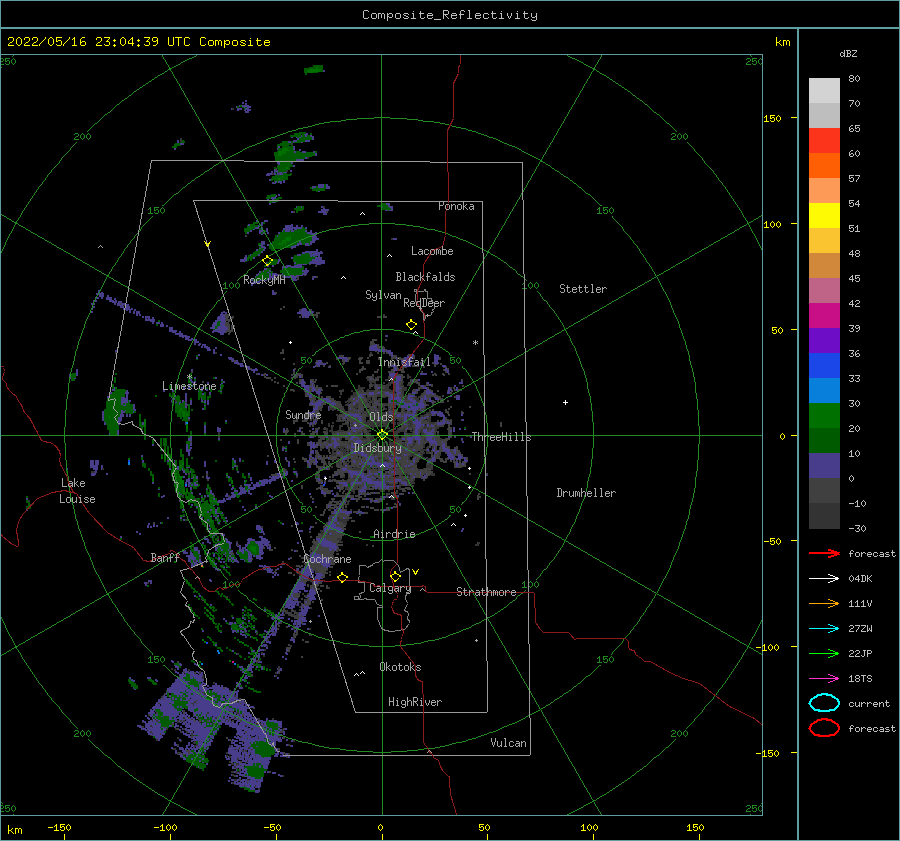The width and height of the screenshot is (900, 841).
Task: Click the 18TS legend label
Action: [860, 679]
